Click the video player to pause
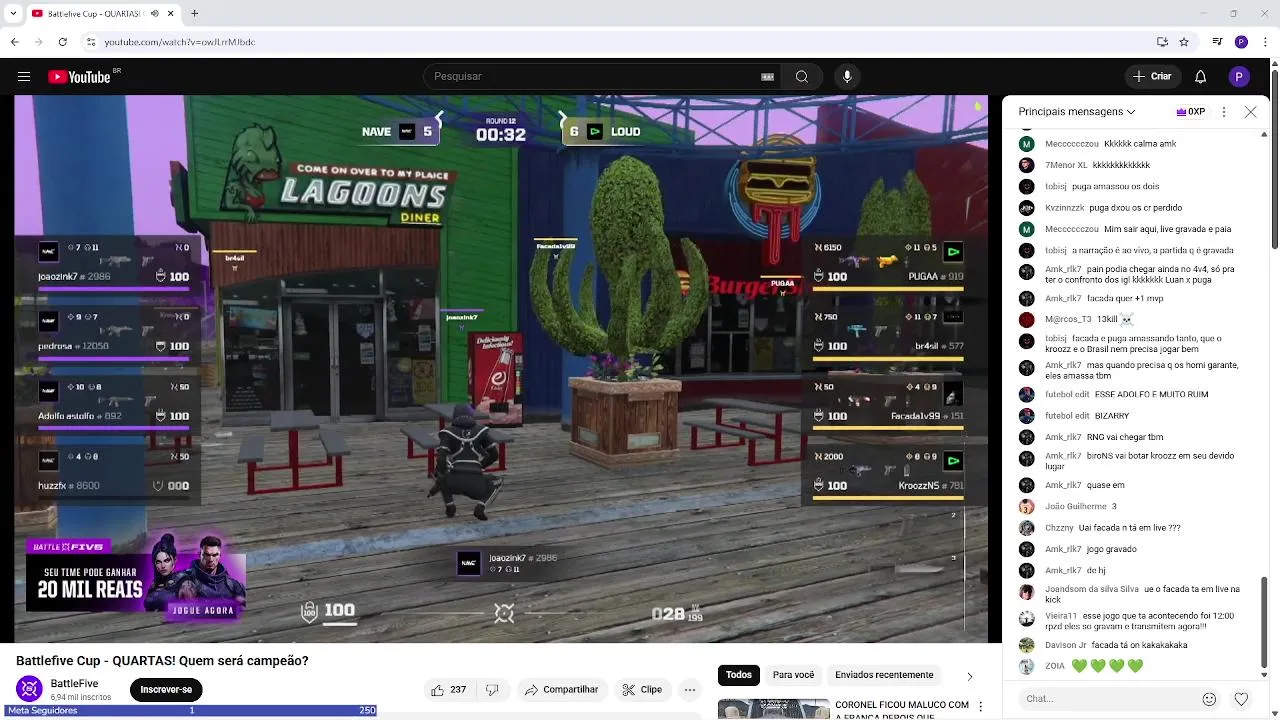1280x720 pixels. click(x=501, y=369)
